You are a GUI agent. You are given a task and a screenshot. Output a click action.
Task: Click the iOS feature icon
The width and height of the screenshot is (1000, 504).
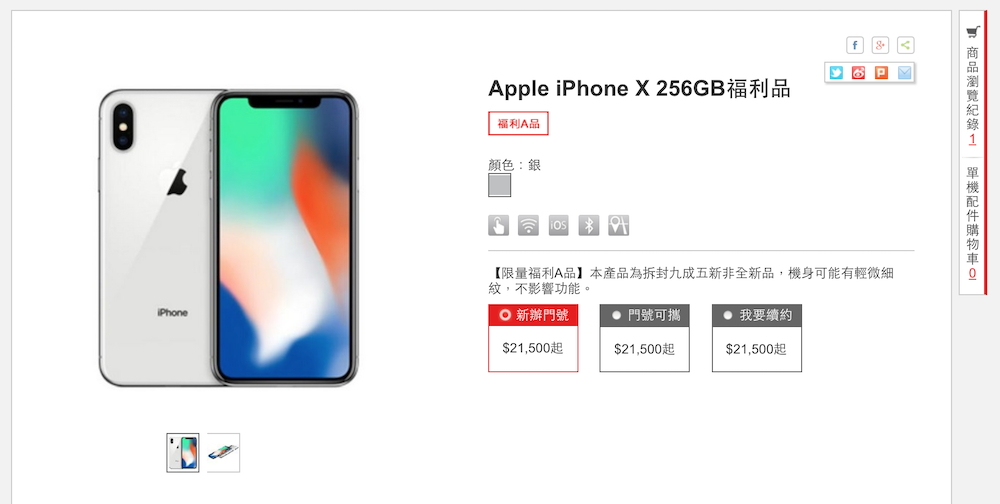click(x=558, y=225)
